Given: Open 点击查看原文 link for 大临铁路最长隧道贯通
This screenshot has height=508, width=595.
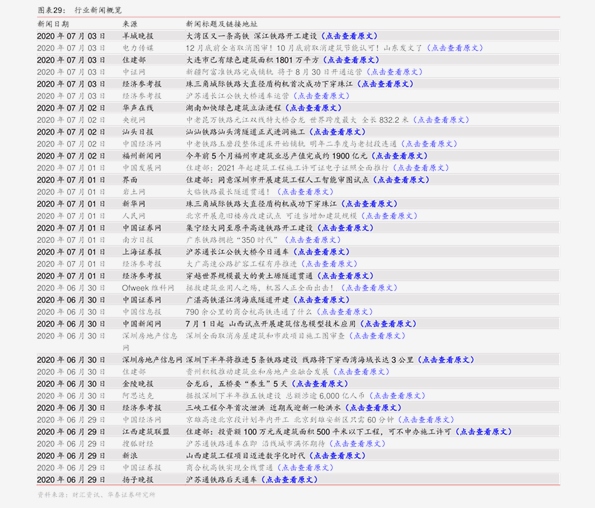Looking at the screenshot, I should point(305,192).
